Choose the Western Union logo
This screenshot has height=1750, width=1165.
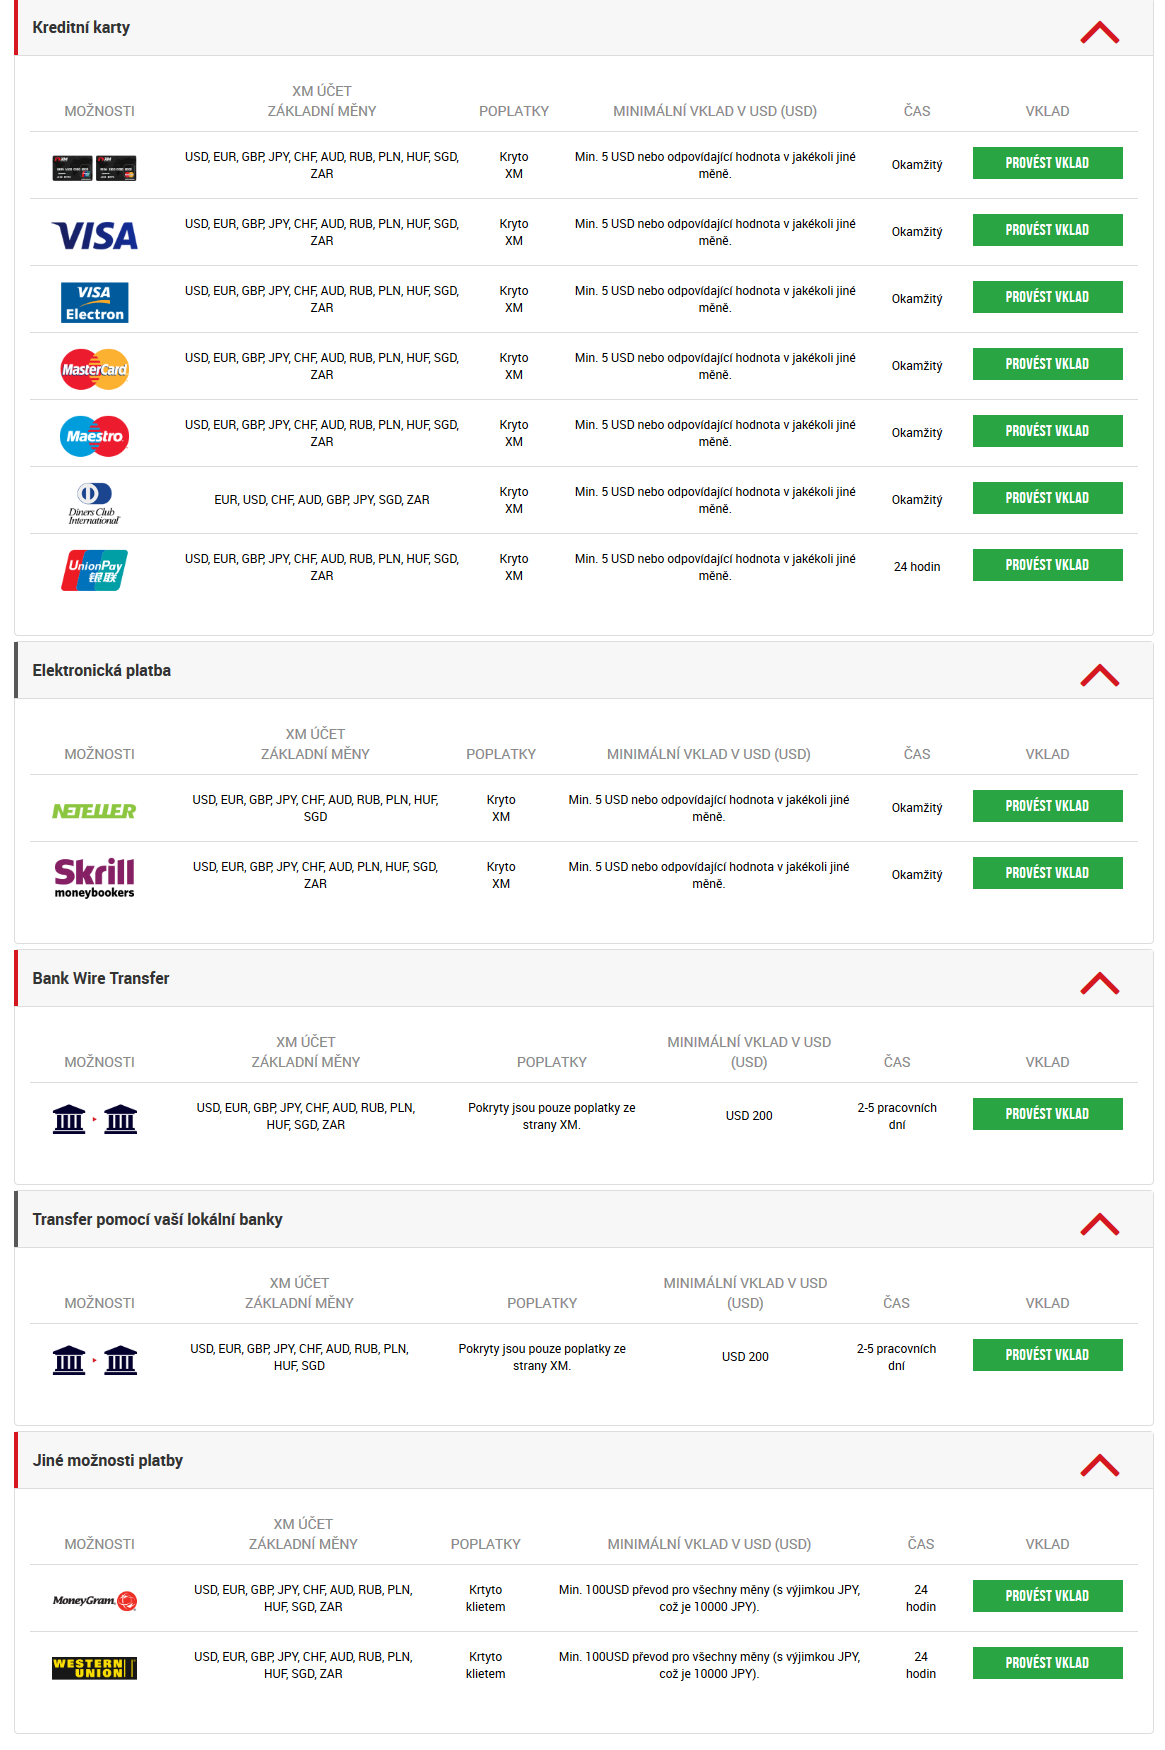coord(95,1668)
